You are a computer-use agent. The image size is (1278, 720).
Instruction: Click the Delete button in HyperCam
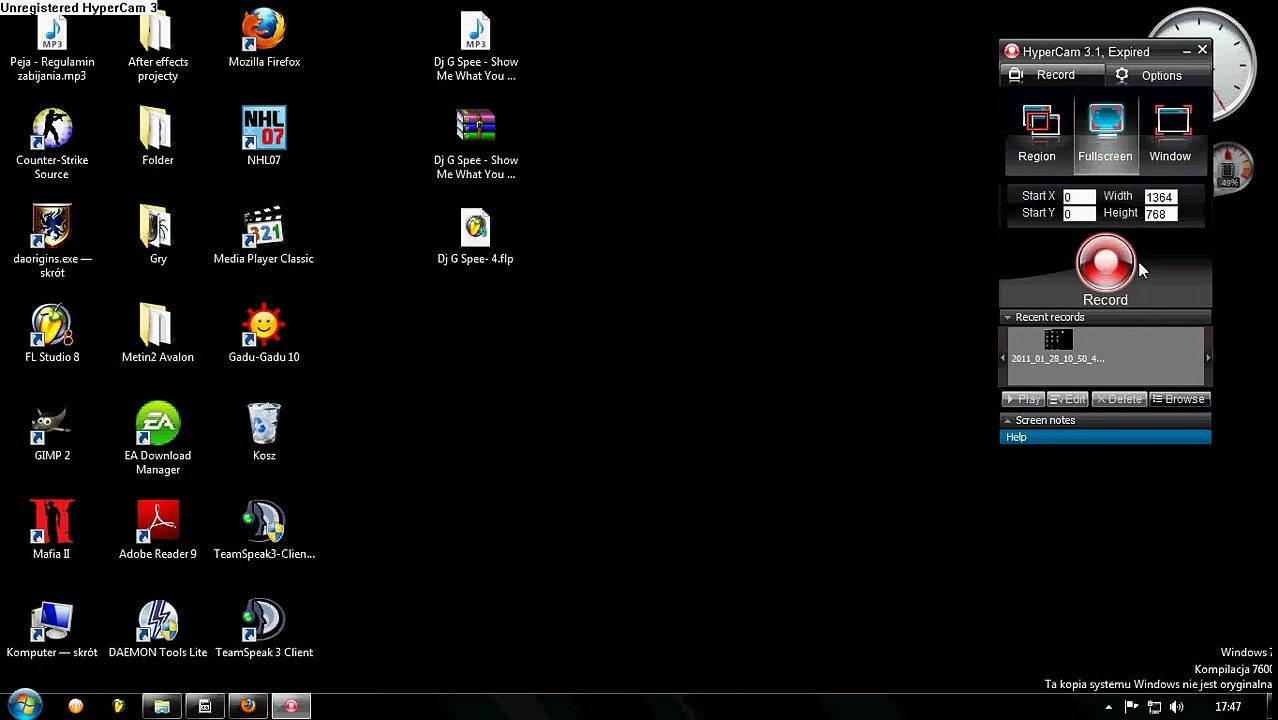(1119, 399)
